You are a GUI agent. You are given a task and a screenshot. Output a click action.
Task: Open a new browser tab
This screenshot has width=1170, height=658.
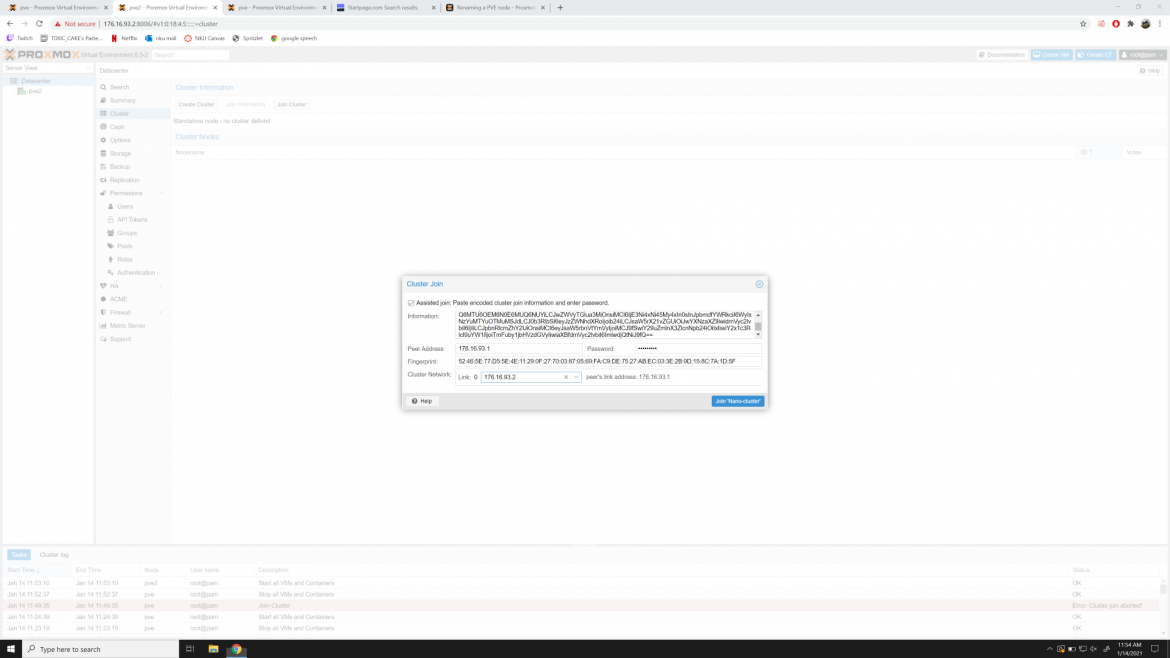560,7
